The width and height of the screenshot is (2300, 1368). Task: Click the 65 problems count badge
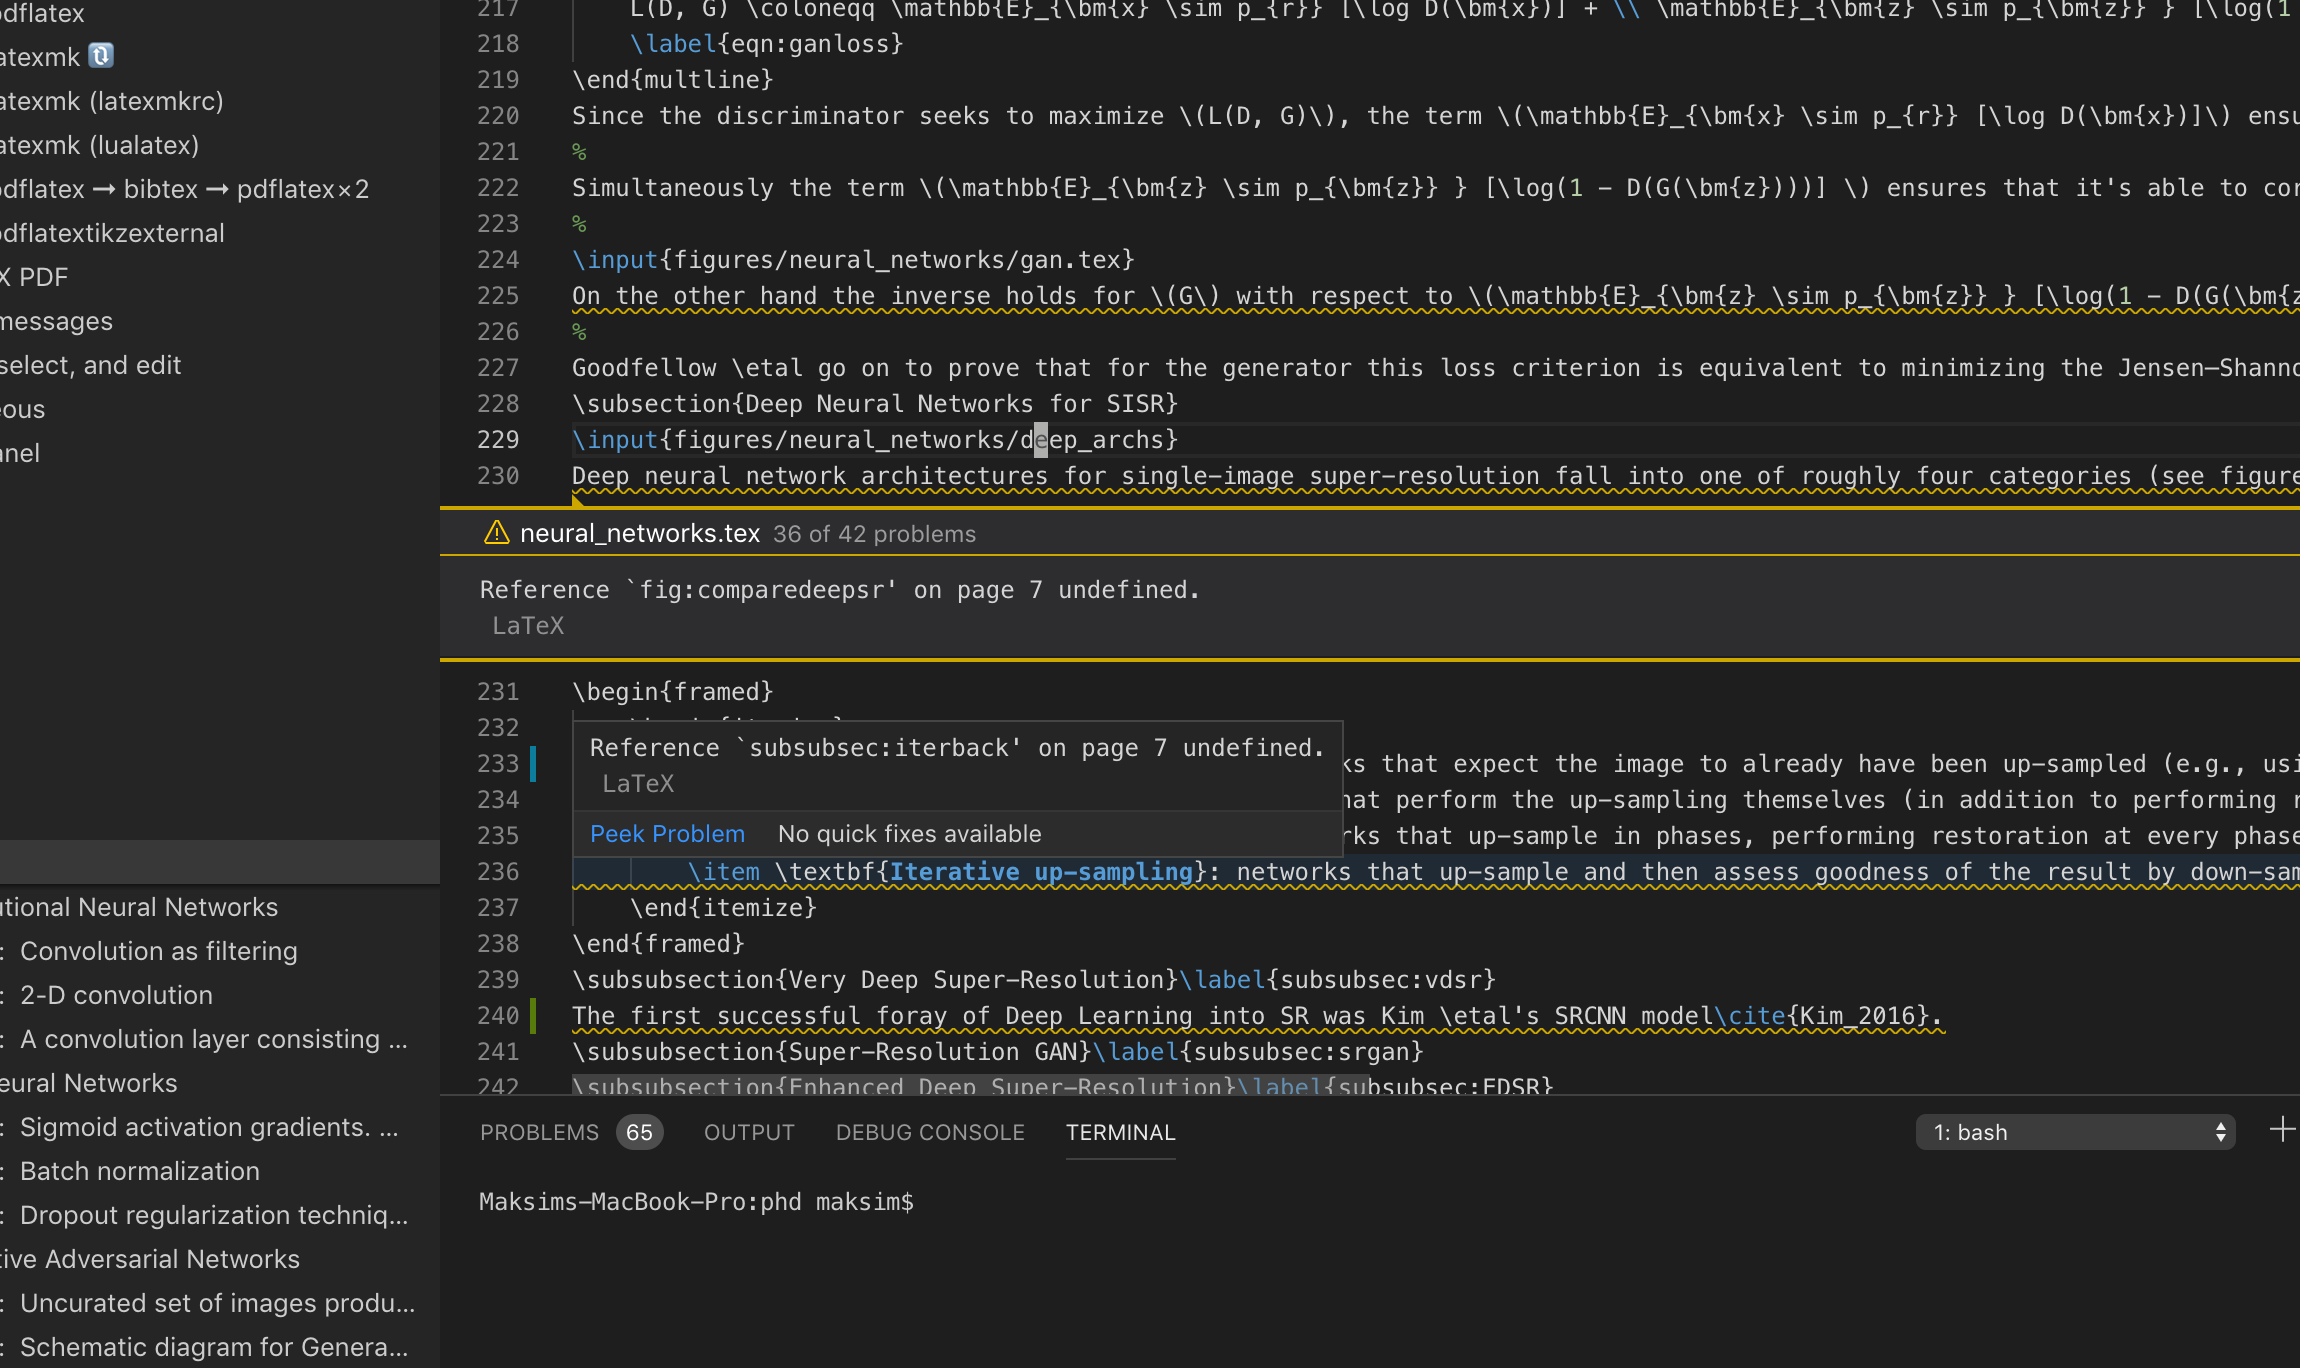(639, 1133)
